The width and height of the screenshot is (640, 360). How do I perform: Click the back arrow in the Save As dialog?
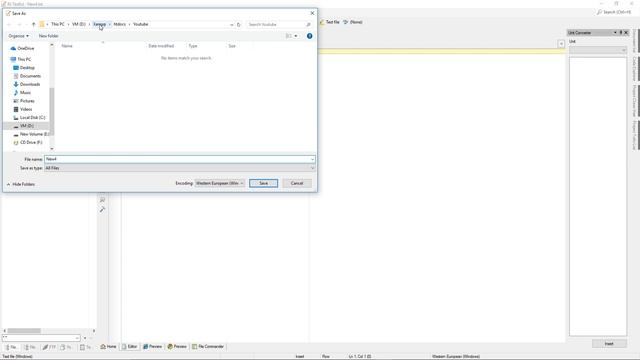coord(9,24)
